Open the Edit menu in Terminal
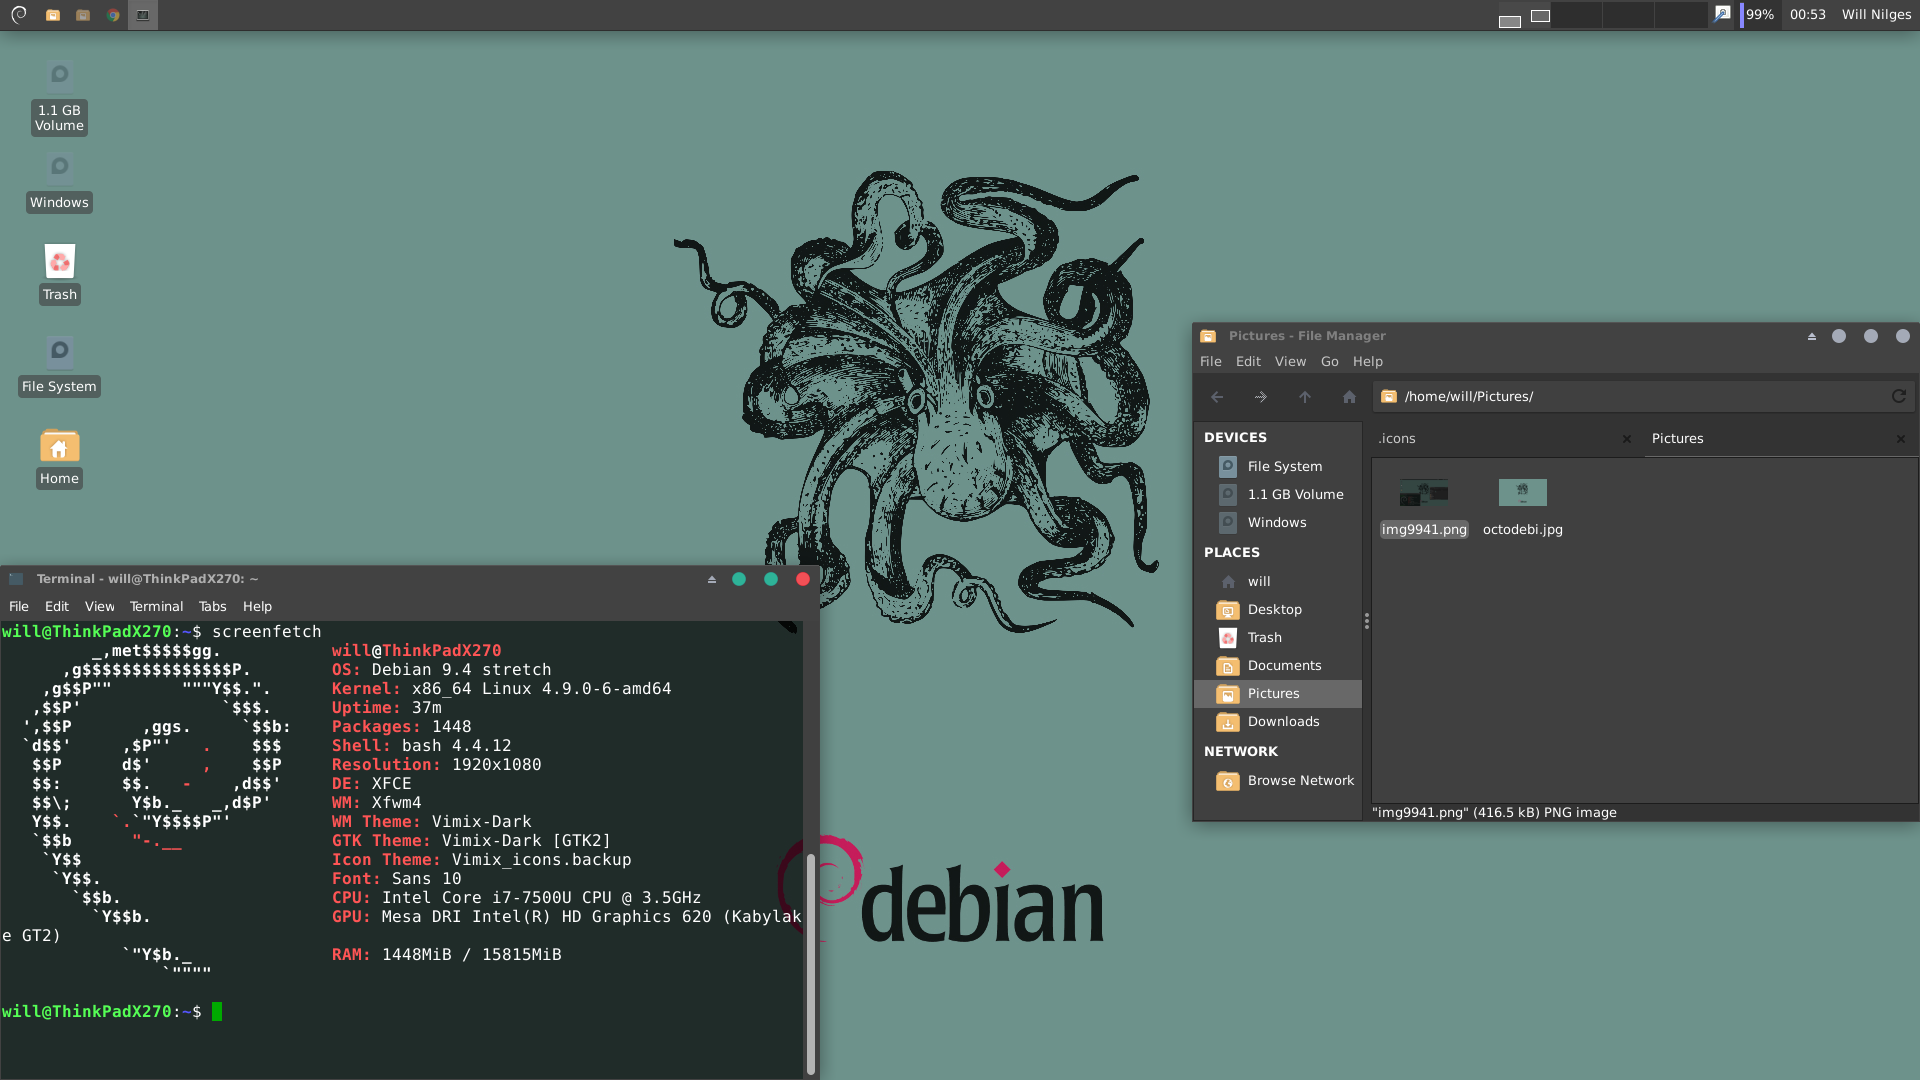The width and height of the screenshot is (1920, 1080). coord(57,607)
